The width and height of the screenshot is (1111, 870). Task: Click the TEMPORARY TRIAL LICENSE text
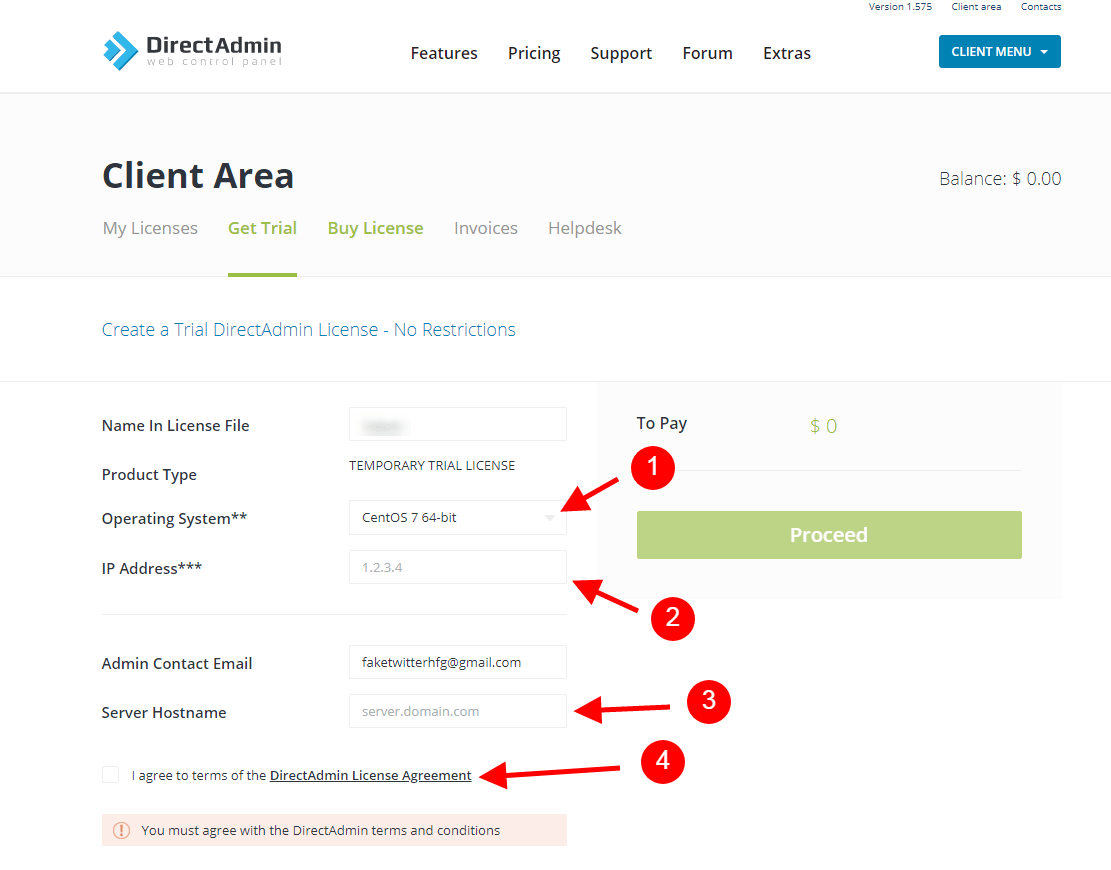pyautogui.click(x=432, y=465)
